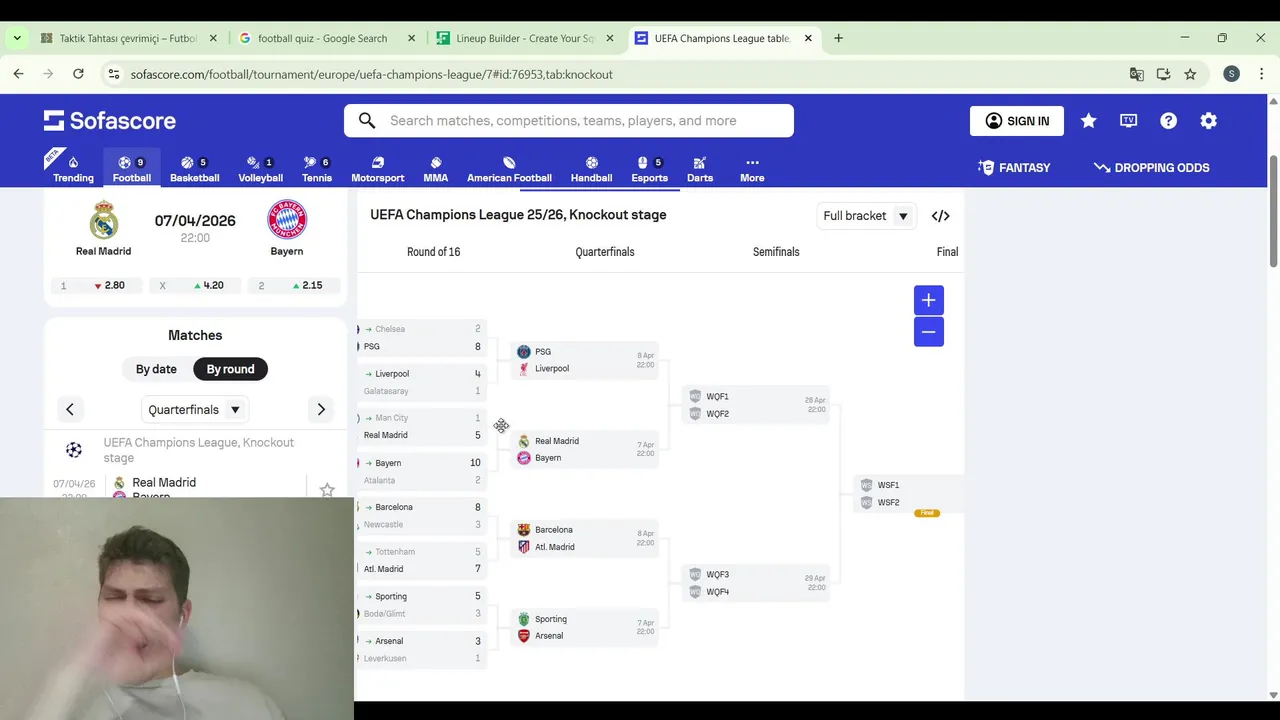The image size is (1280, 720).
Task: Click the Bayern crest in match card
Action: click(x=287, y=220)
